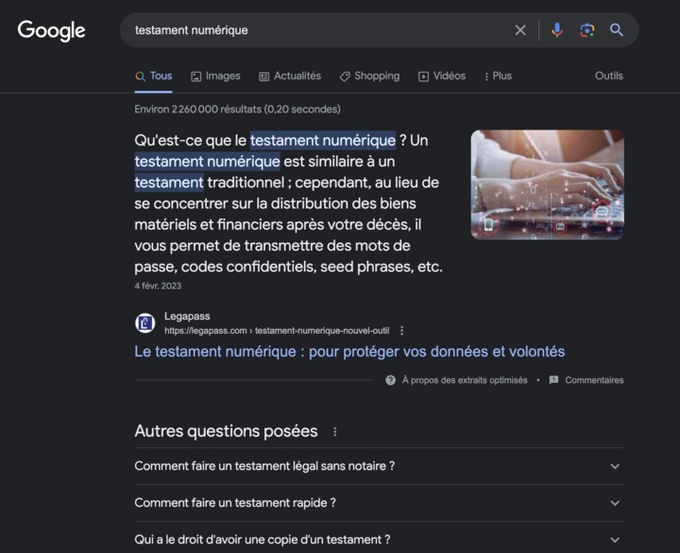Switch to the Actualités tab
This screenshot has width=680, height=553.
[x=290, y=76]
